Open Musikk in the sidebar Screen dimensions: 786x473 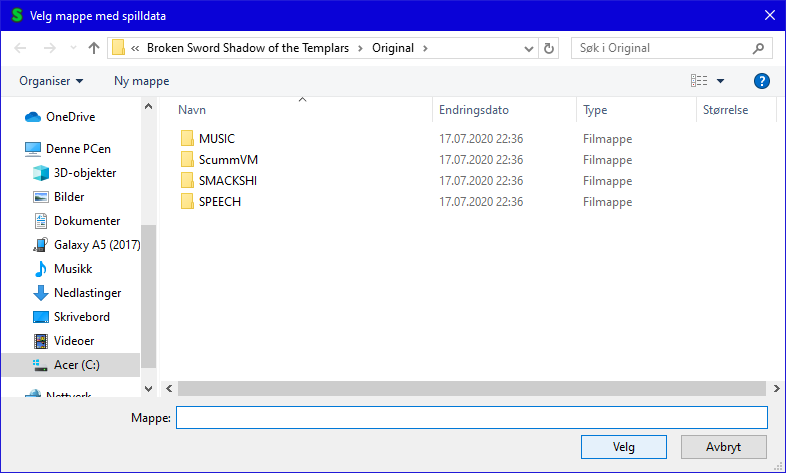[62, 269]
